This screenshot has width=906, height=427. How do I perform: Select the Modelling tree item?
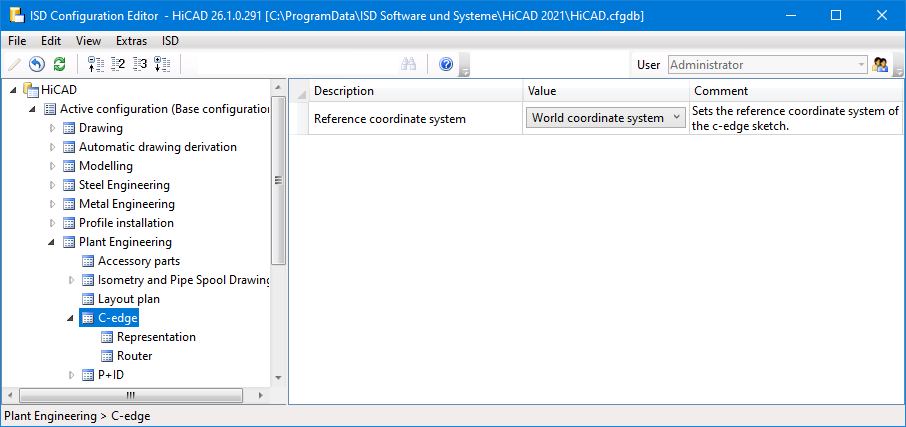click(106, 166)
